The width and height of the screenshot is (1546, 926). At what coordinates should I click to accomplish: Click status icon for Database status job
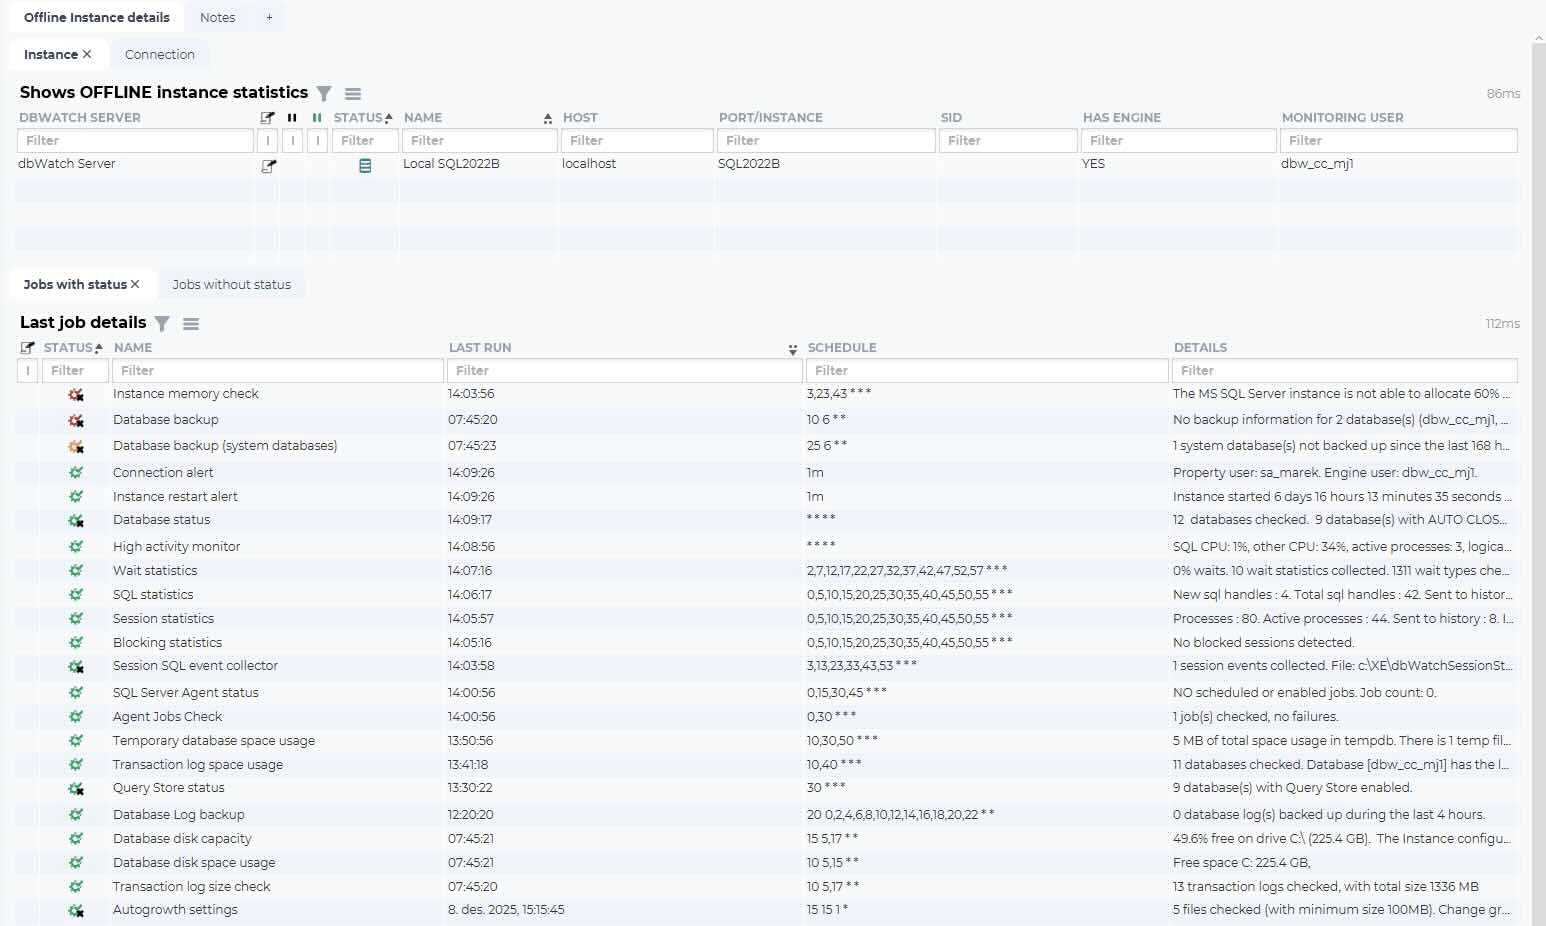pyautogui.click(x=76, y=521)
